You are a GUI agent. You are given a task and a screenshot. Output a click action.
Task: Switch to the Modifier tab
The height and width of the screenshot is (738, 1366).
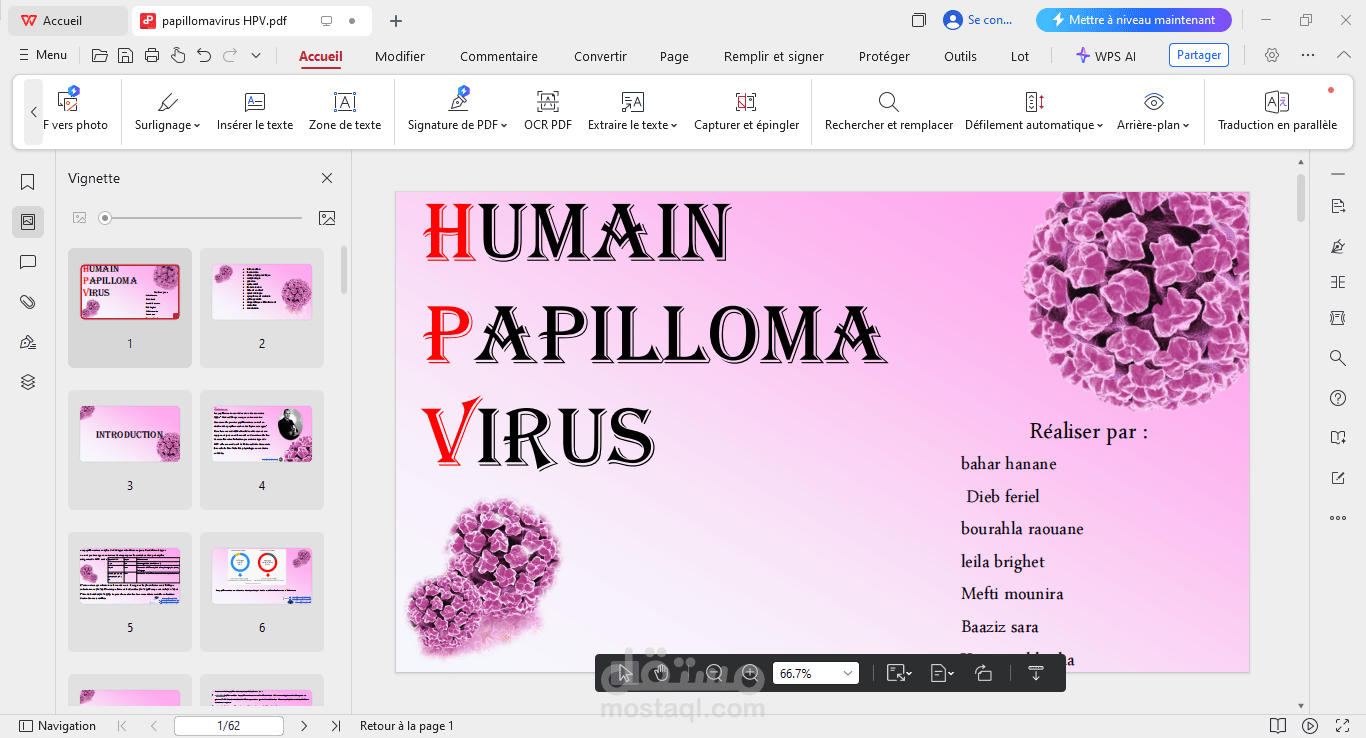tap(400, 56)
